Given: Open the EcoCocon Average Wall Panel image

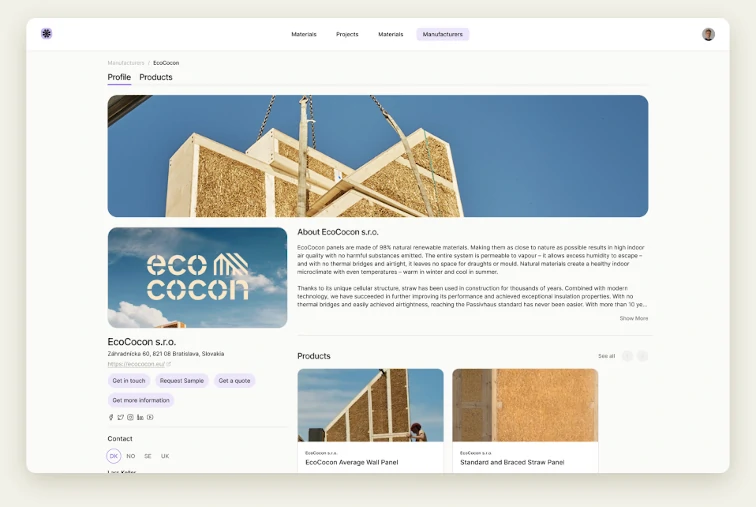Looking at the screenshot, I should [x=370, y=405].
